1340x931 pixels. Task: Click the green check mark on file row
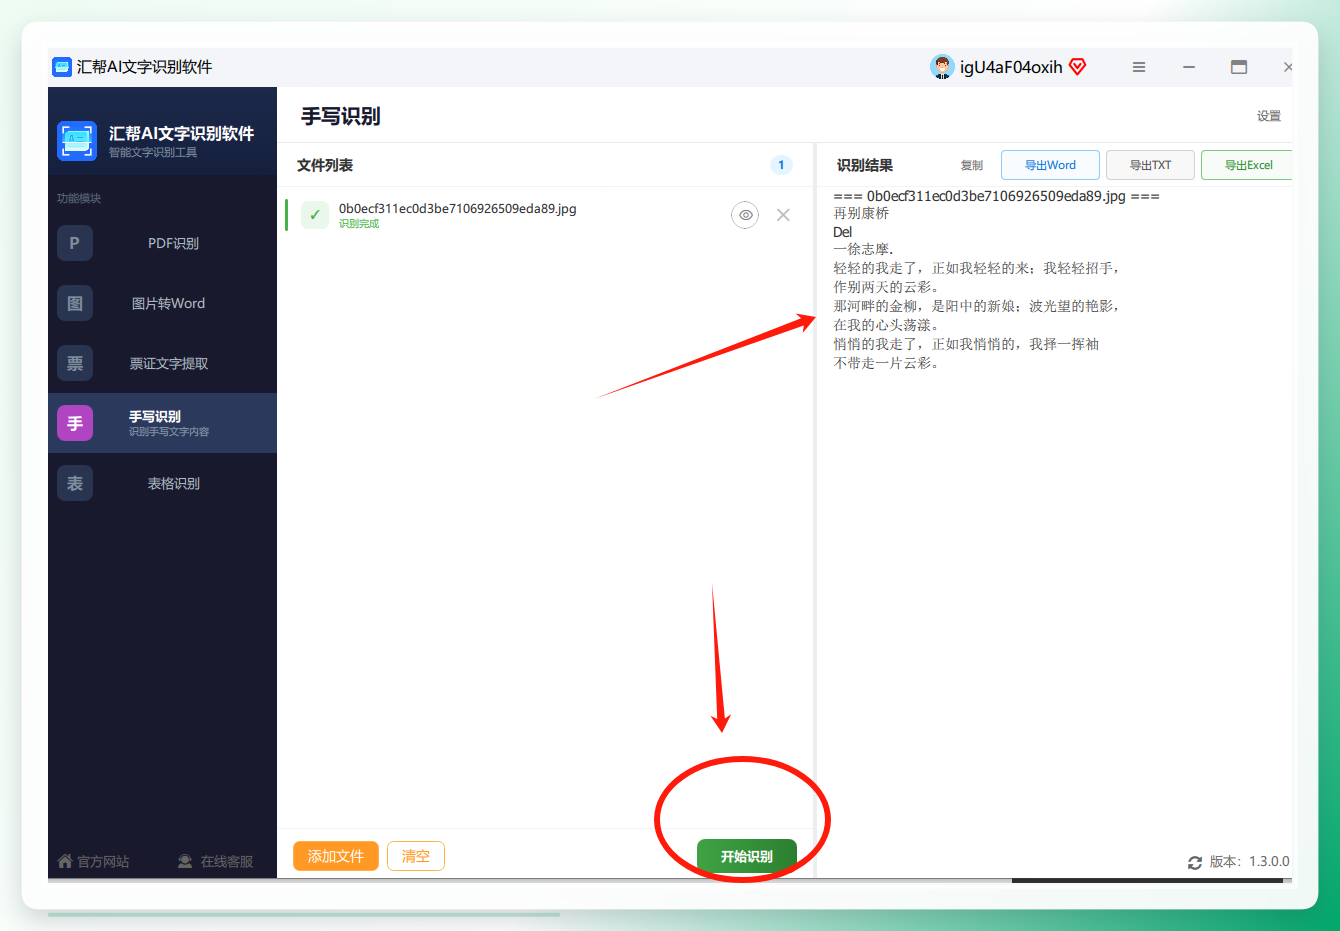pyautogui.click(x=315, y=215)
